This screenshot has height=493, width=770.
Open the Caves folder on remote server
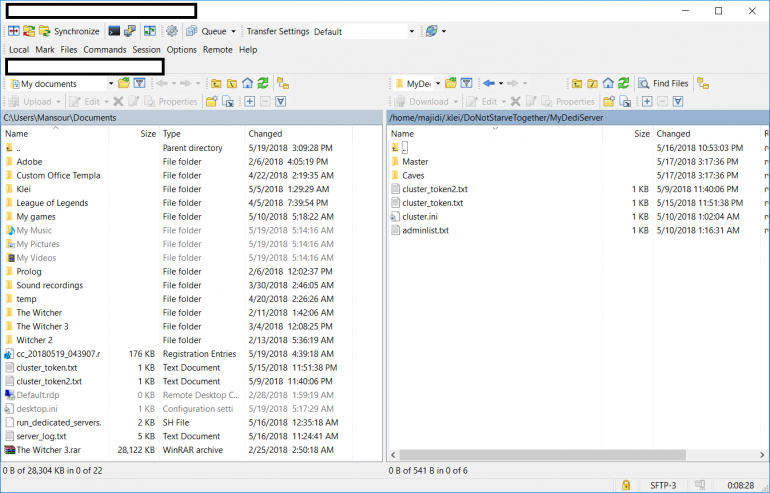[413, 175]
